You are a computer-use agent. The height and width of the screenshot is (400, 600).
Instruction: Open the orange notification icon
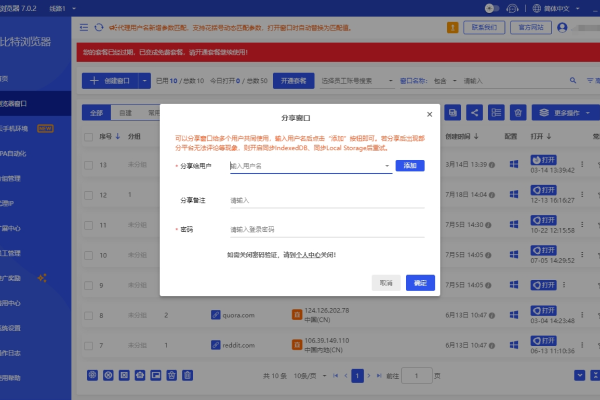(x=452, y=28)
